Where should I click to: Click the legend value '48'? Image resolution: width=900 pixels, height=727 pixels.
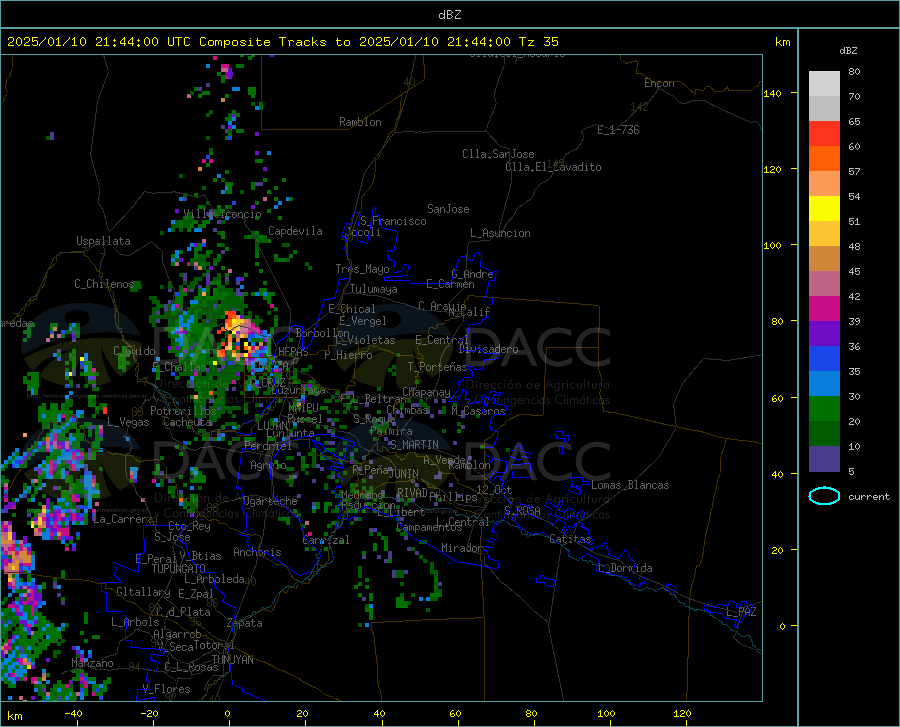tap(854, 247)
